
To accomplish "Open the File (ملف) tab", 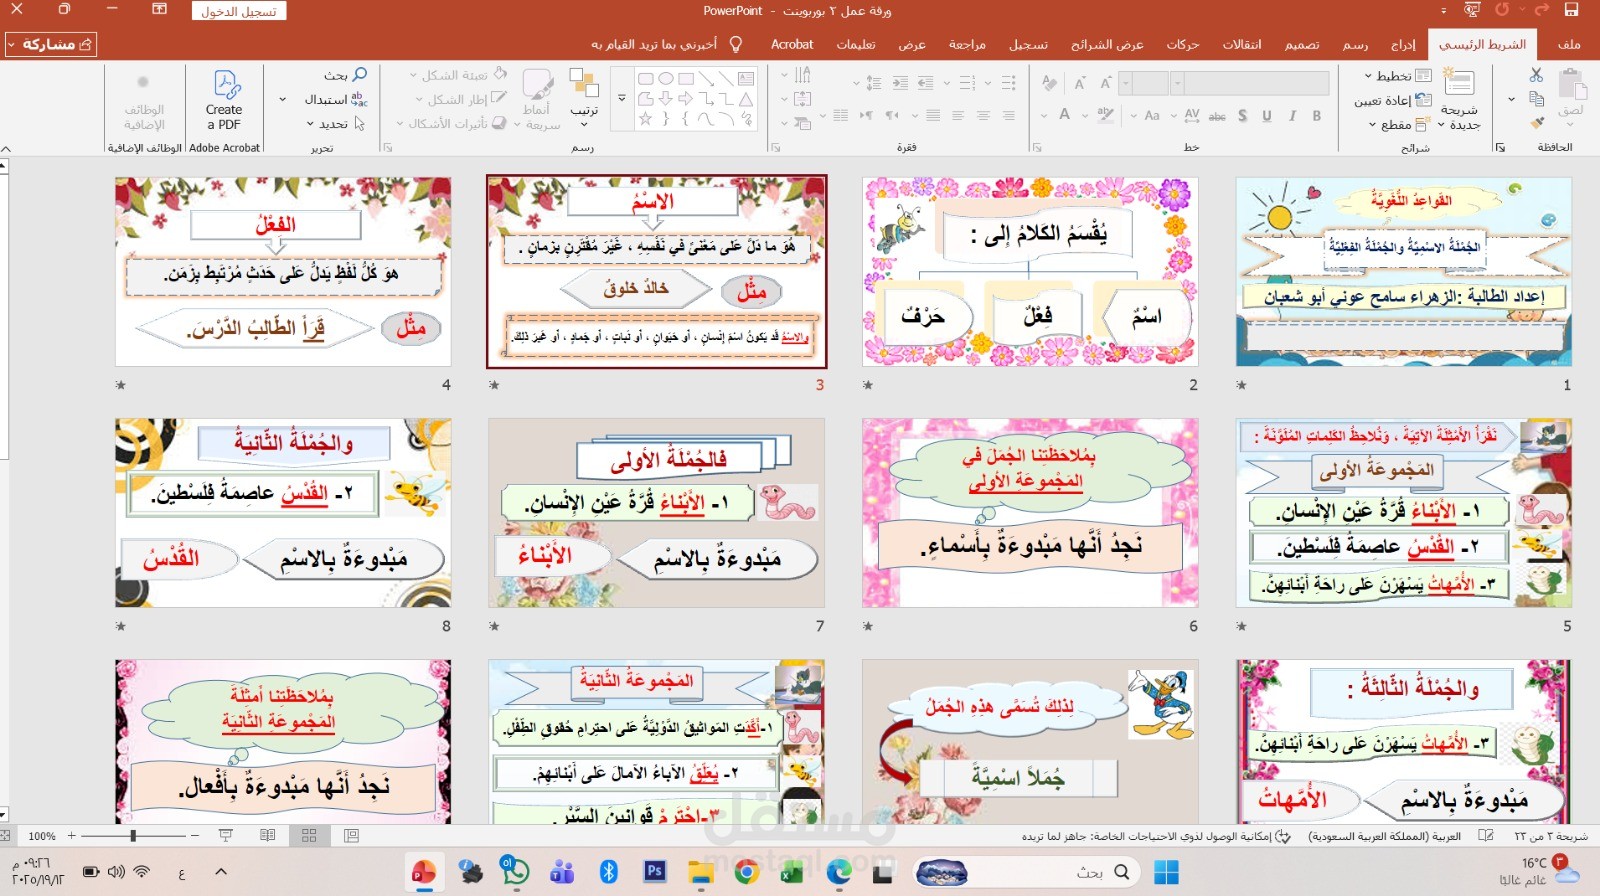I will 1569,44.
